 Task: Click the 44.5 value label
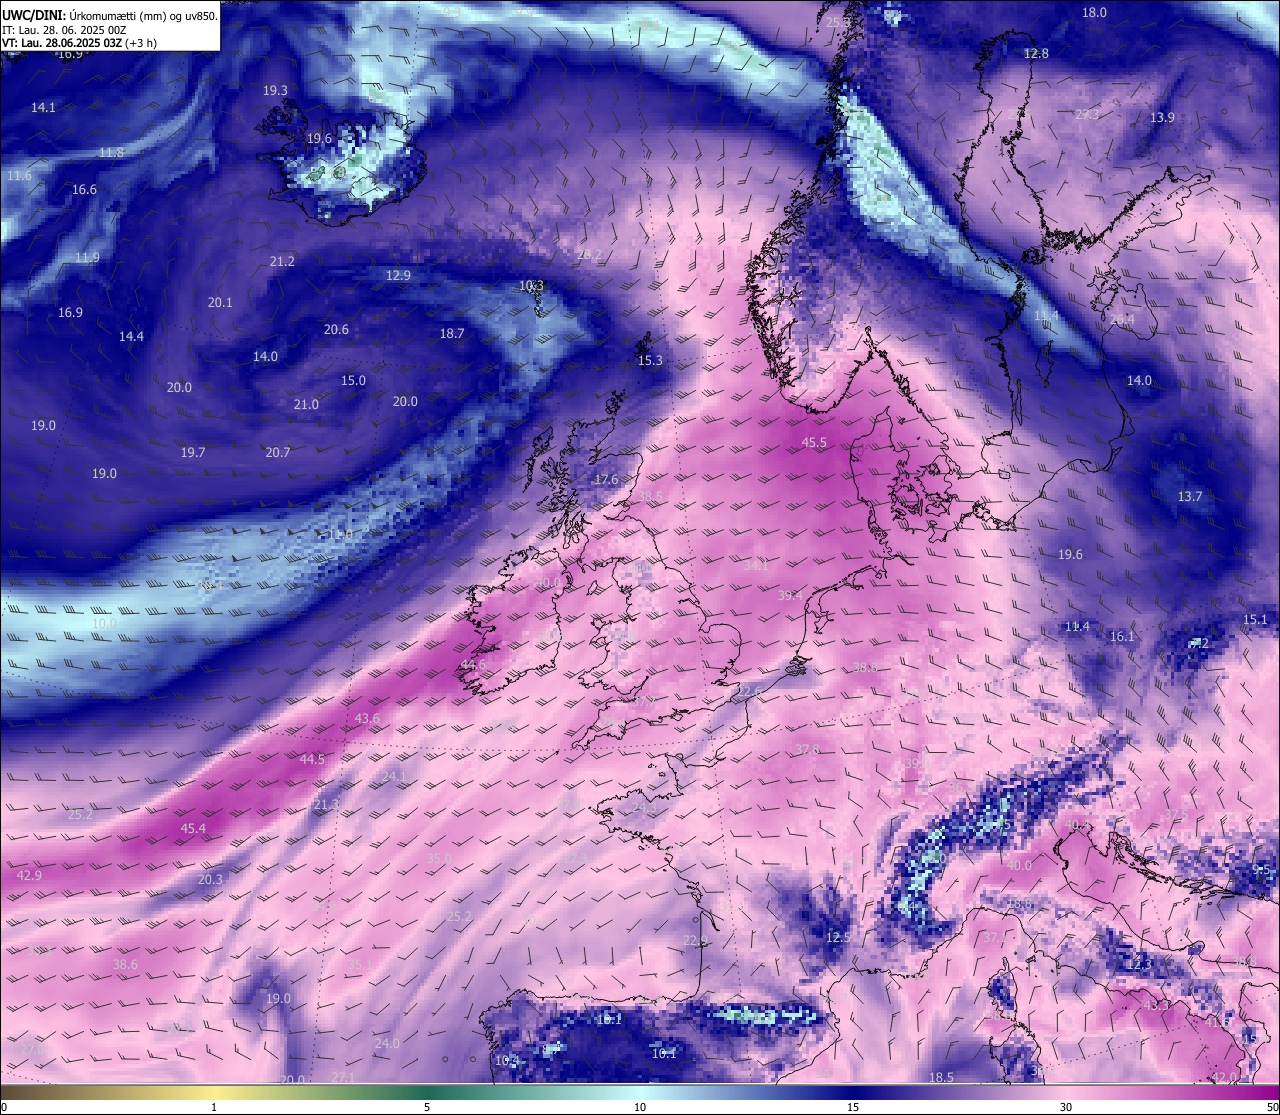pos(312,759)
